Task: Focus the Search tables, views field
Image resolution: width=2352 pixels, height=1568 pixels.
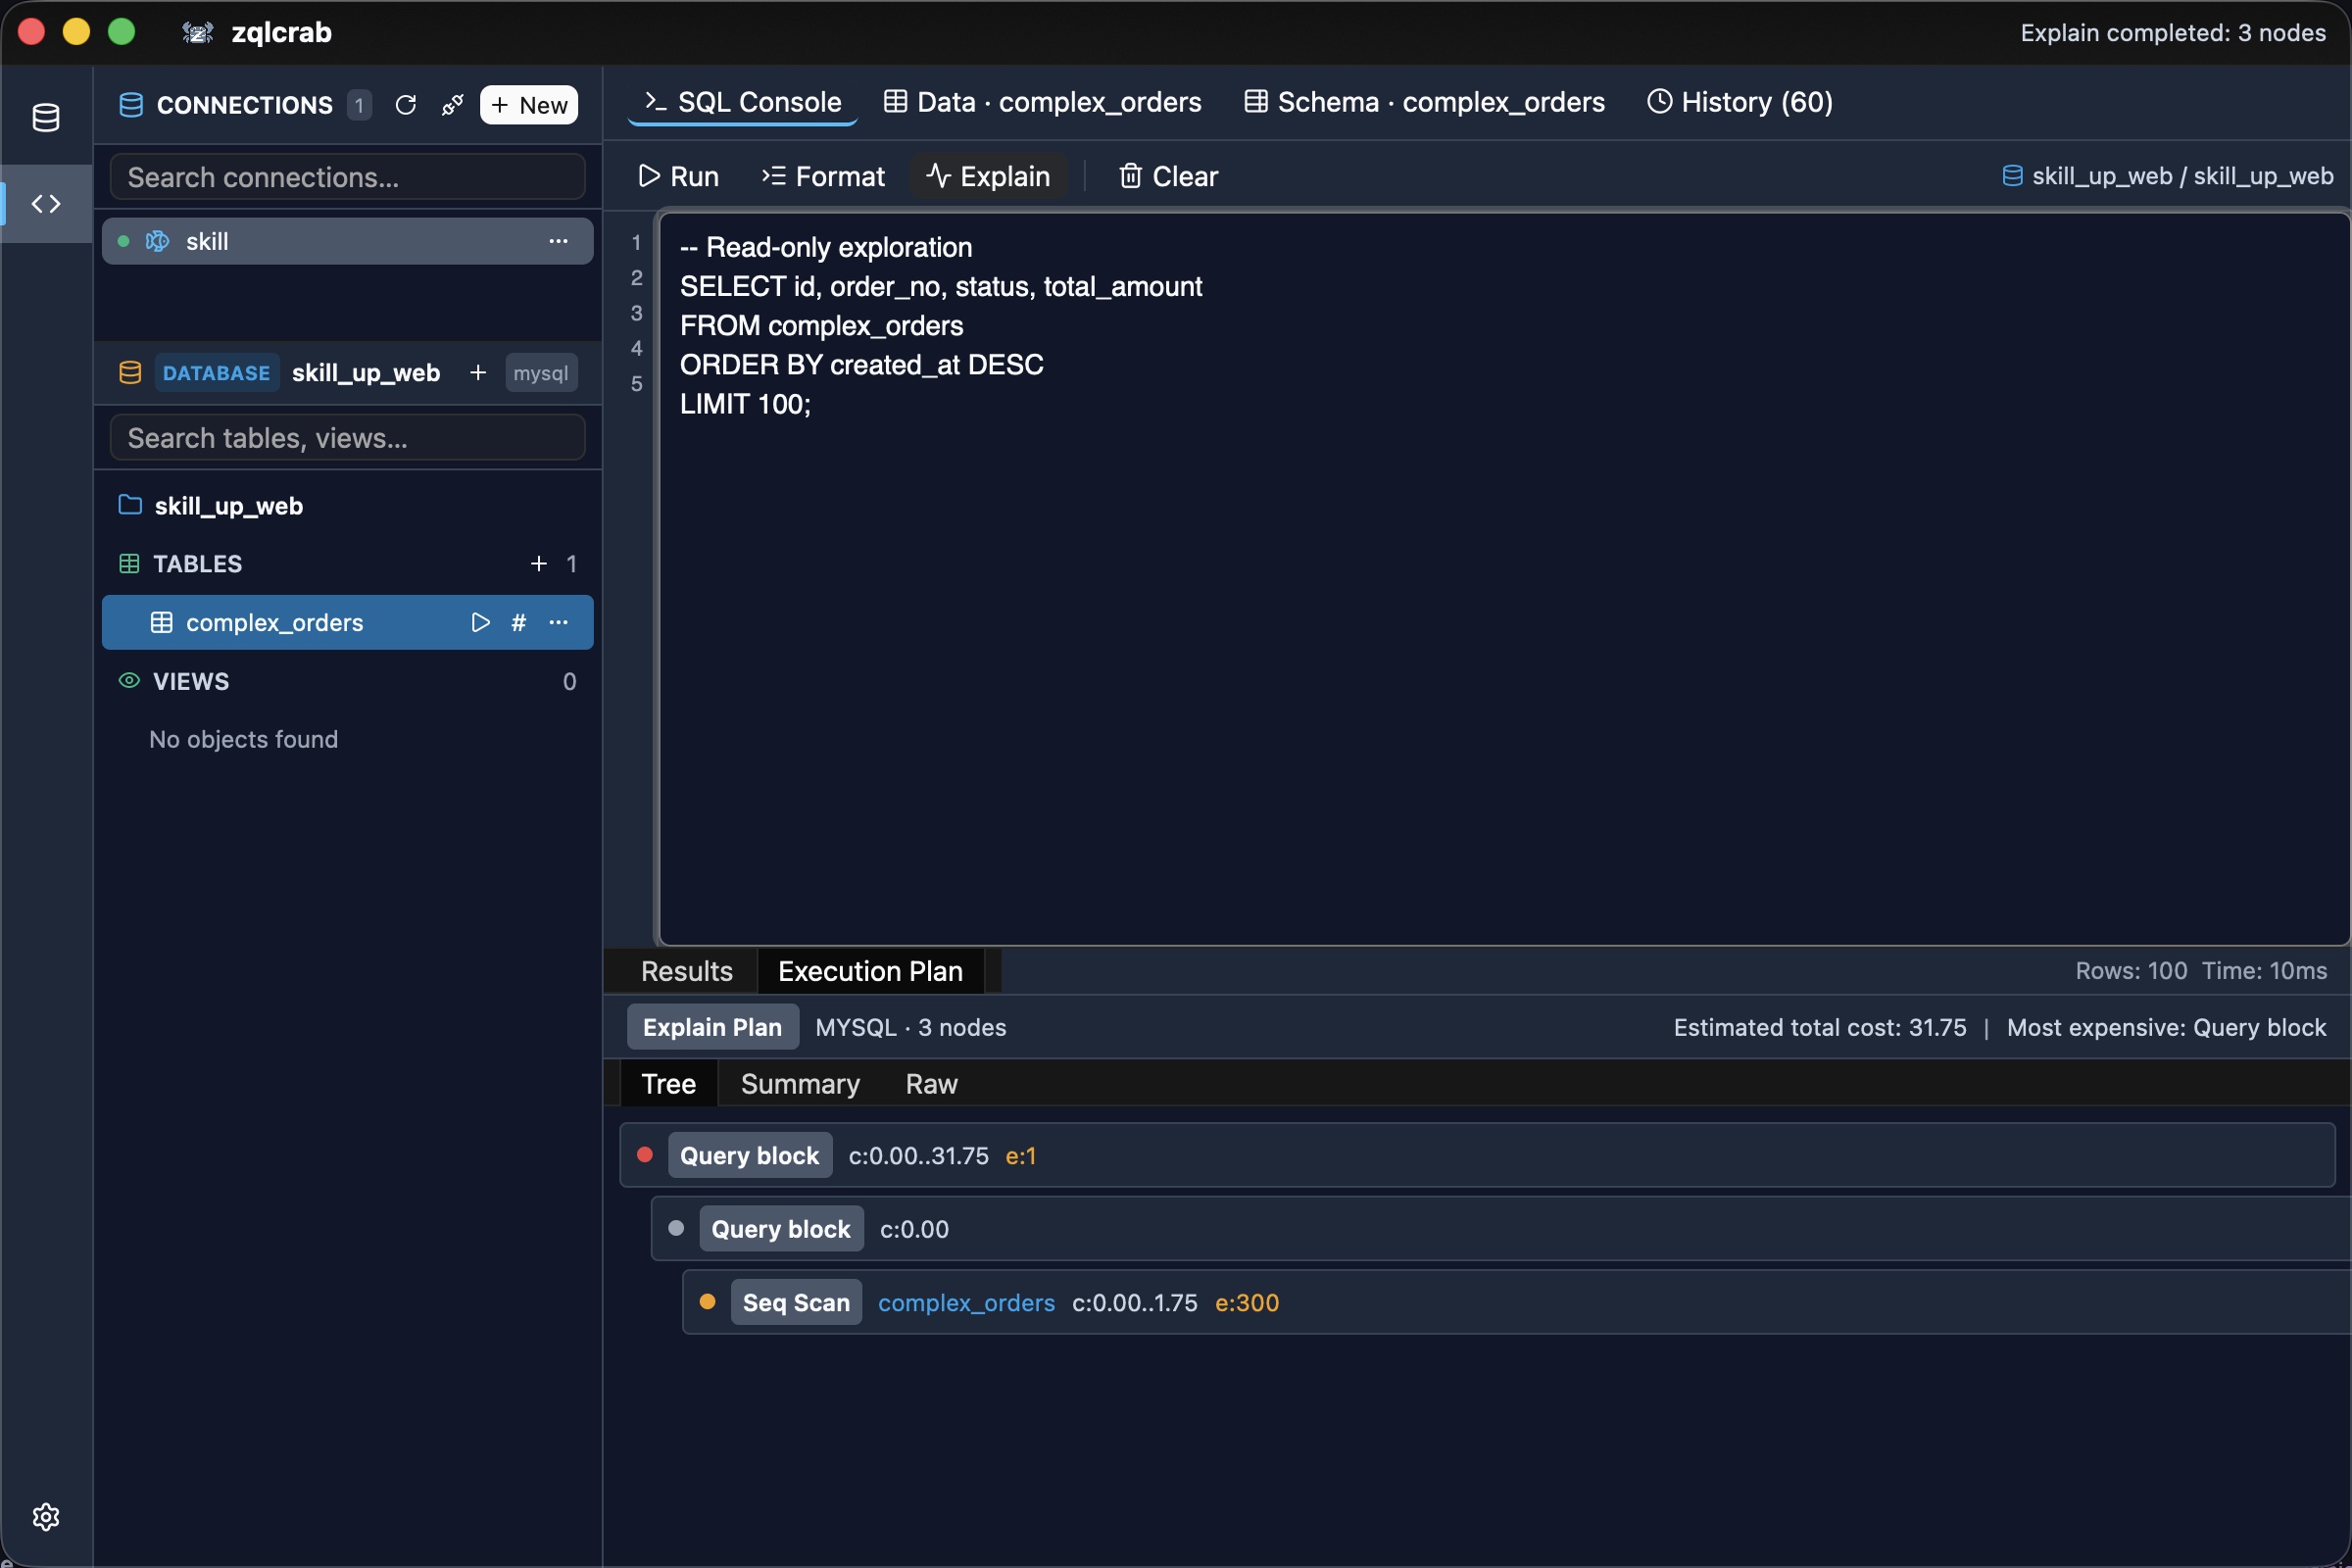Action: pos(347,438)
